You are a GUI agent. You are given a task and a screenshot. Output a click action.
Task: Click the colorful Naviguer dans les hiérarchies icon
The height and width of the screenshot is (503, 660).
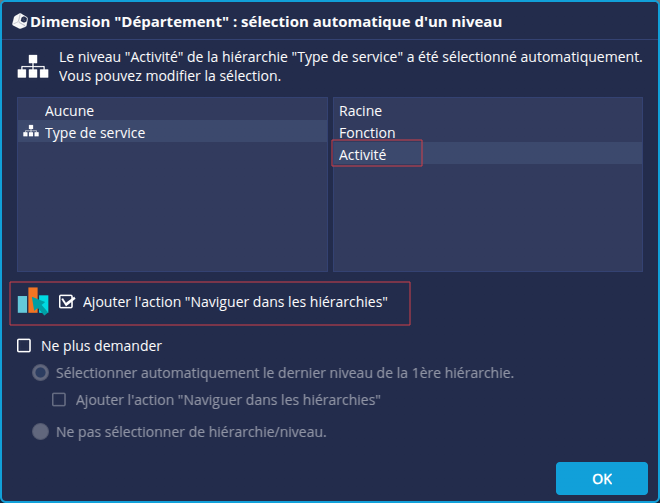point(33,301)
